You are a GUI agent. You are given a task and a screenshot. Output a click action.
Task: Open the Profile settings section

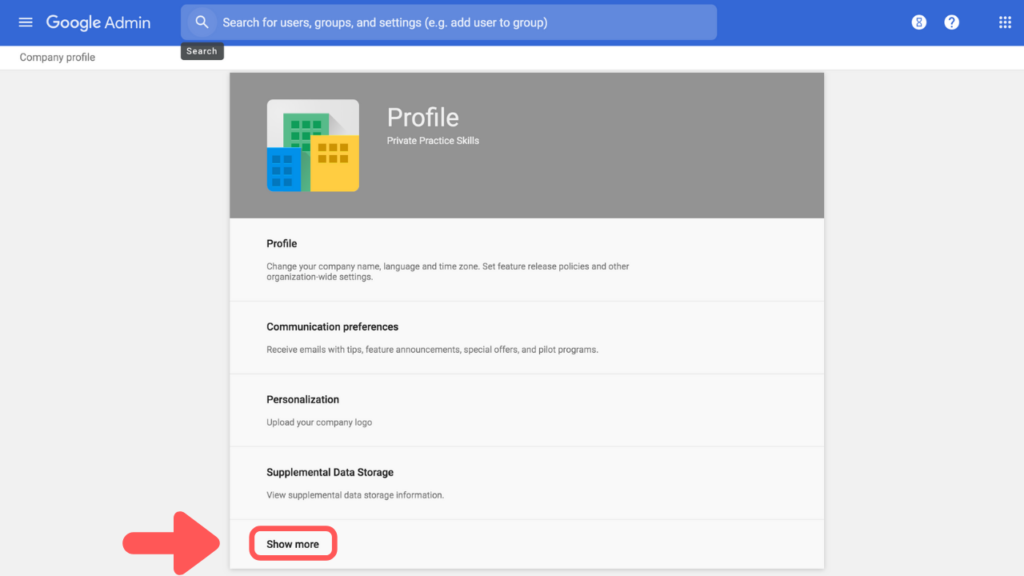[281, 243]
